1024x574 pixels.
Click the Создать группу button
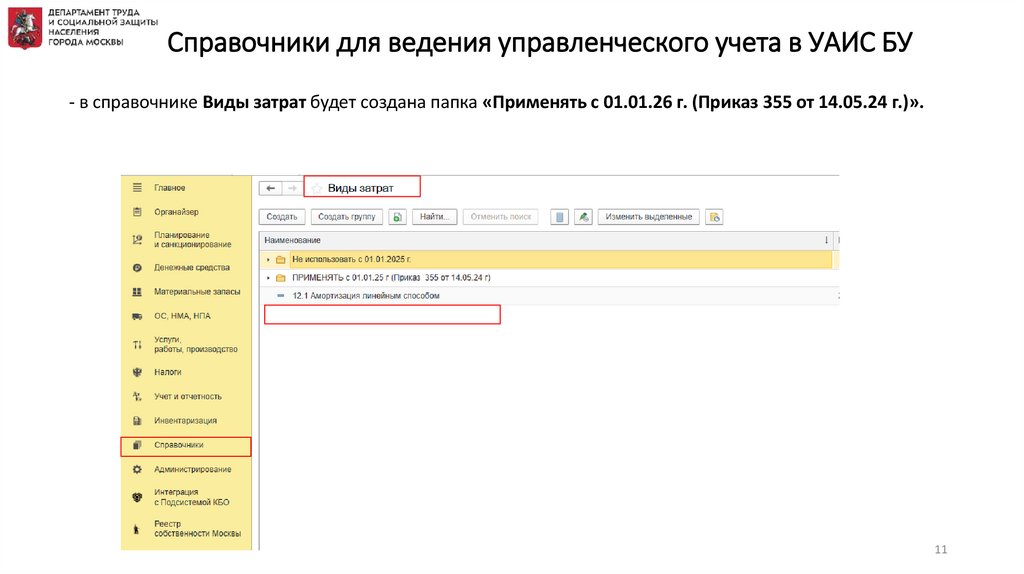coord(347,217)
